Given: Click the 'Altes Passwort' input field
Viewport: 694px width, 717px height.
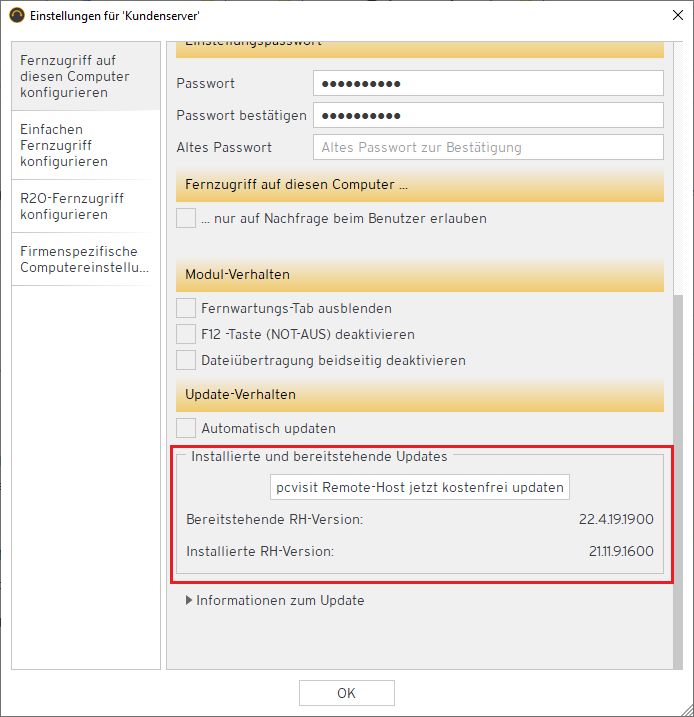Looking at the screenshot, I should (x=488, y=147).
